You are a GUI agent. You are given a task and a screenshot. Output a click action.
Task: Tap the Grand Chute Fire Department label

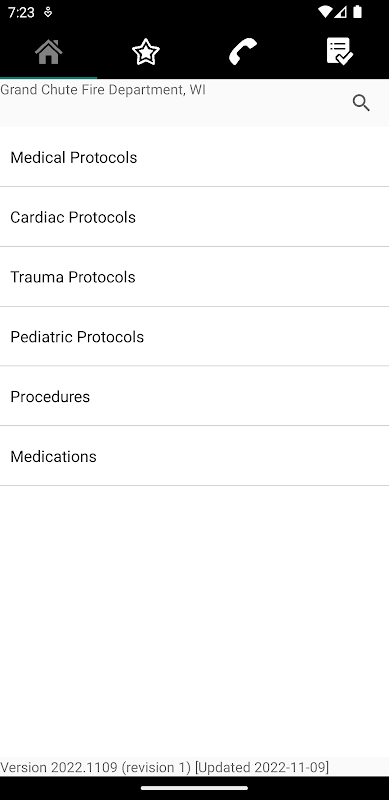point(103,90)
